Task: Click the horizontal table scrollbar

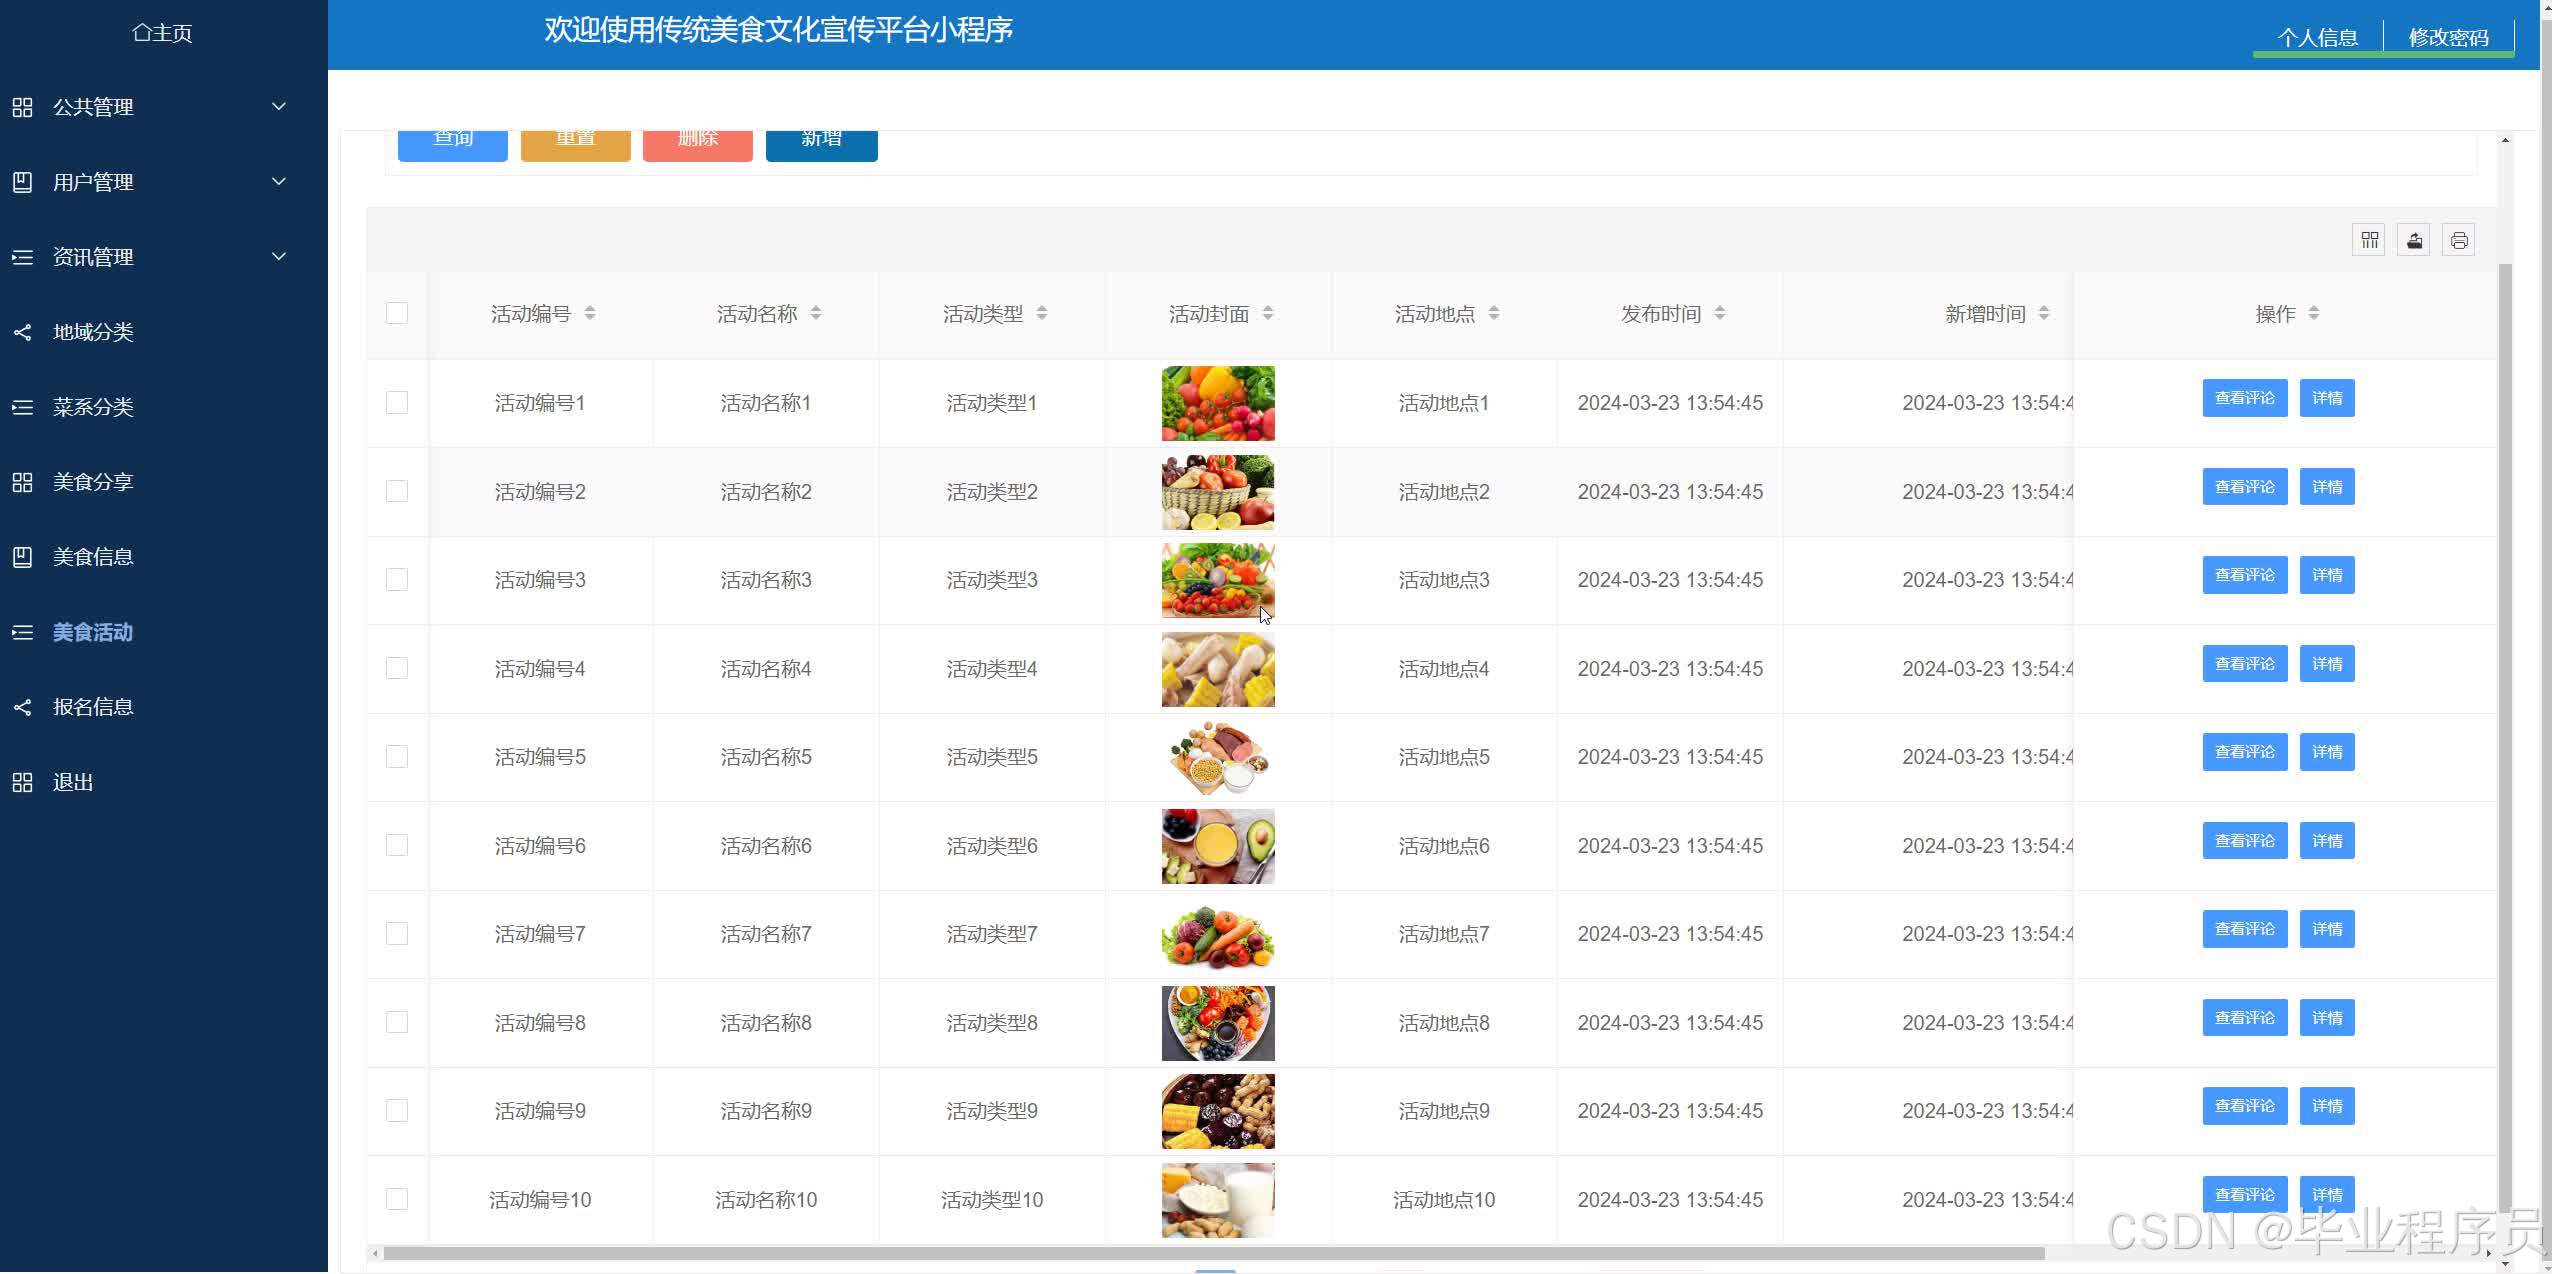Action: (1213, 1253)
